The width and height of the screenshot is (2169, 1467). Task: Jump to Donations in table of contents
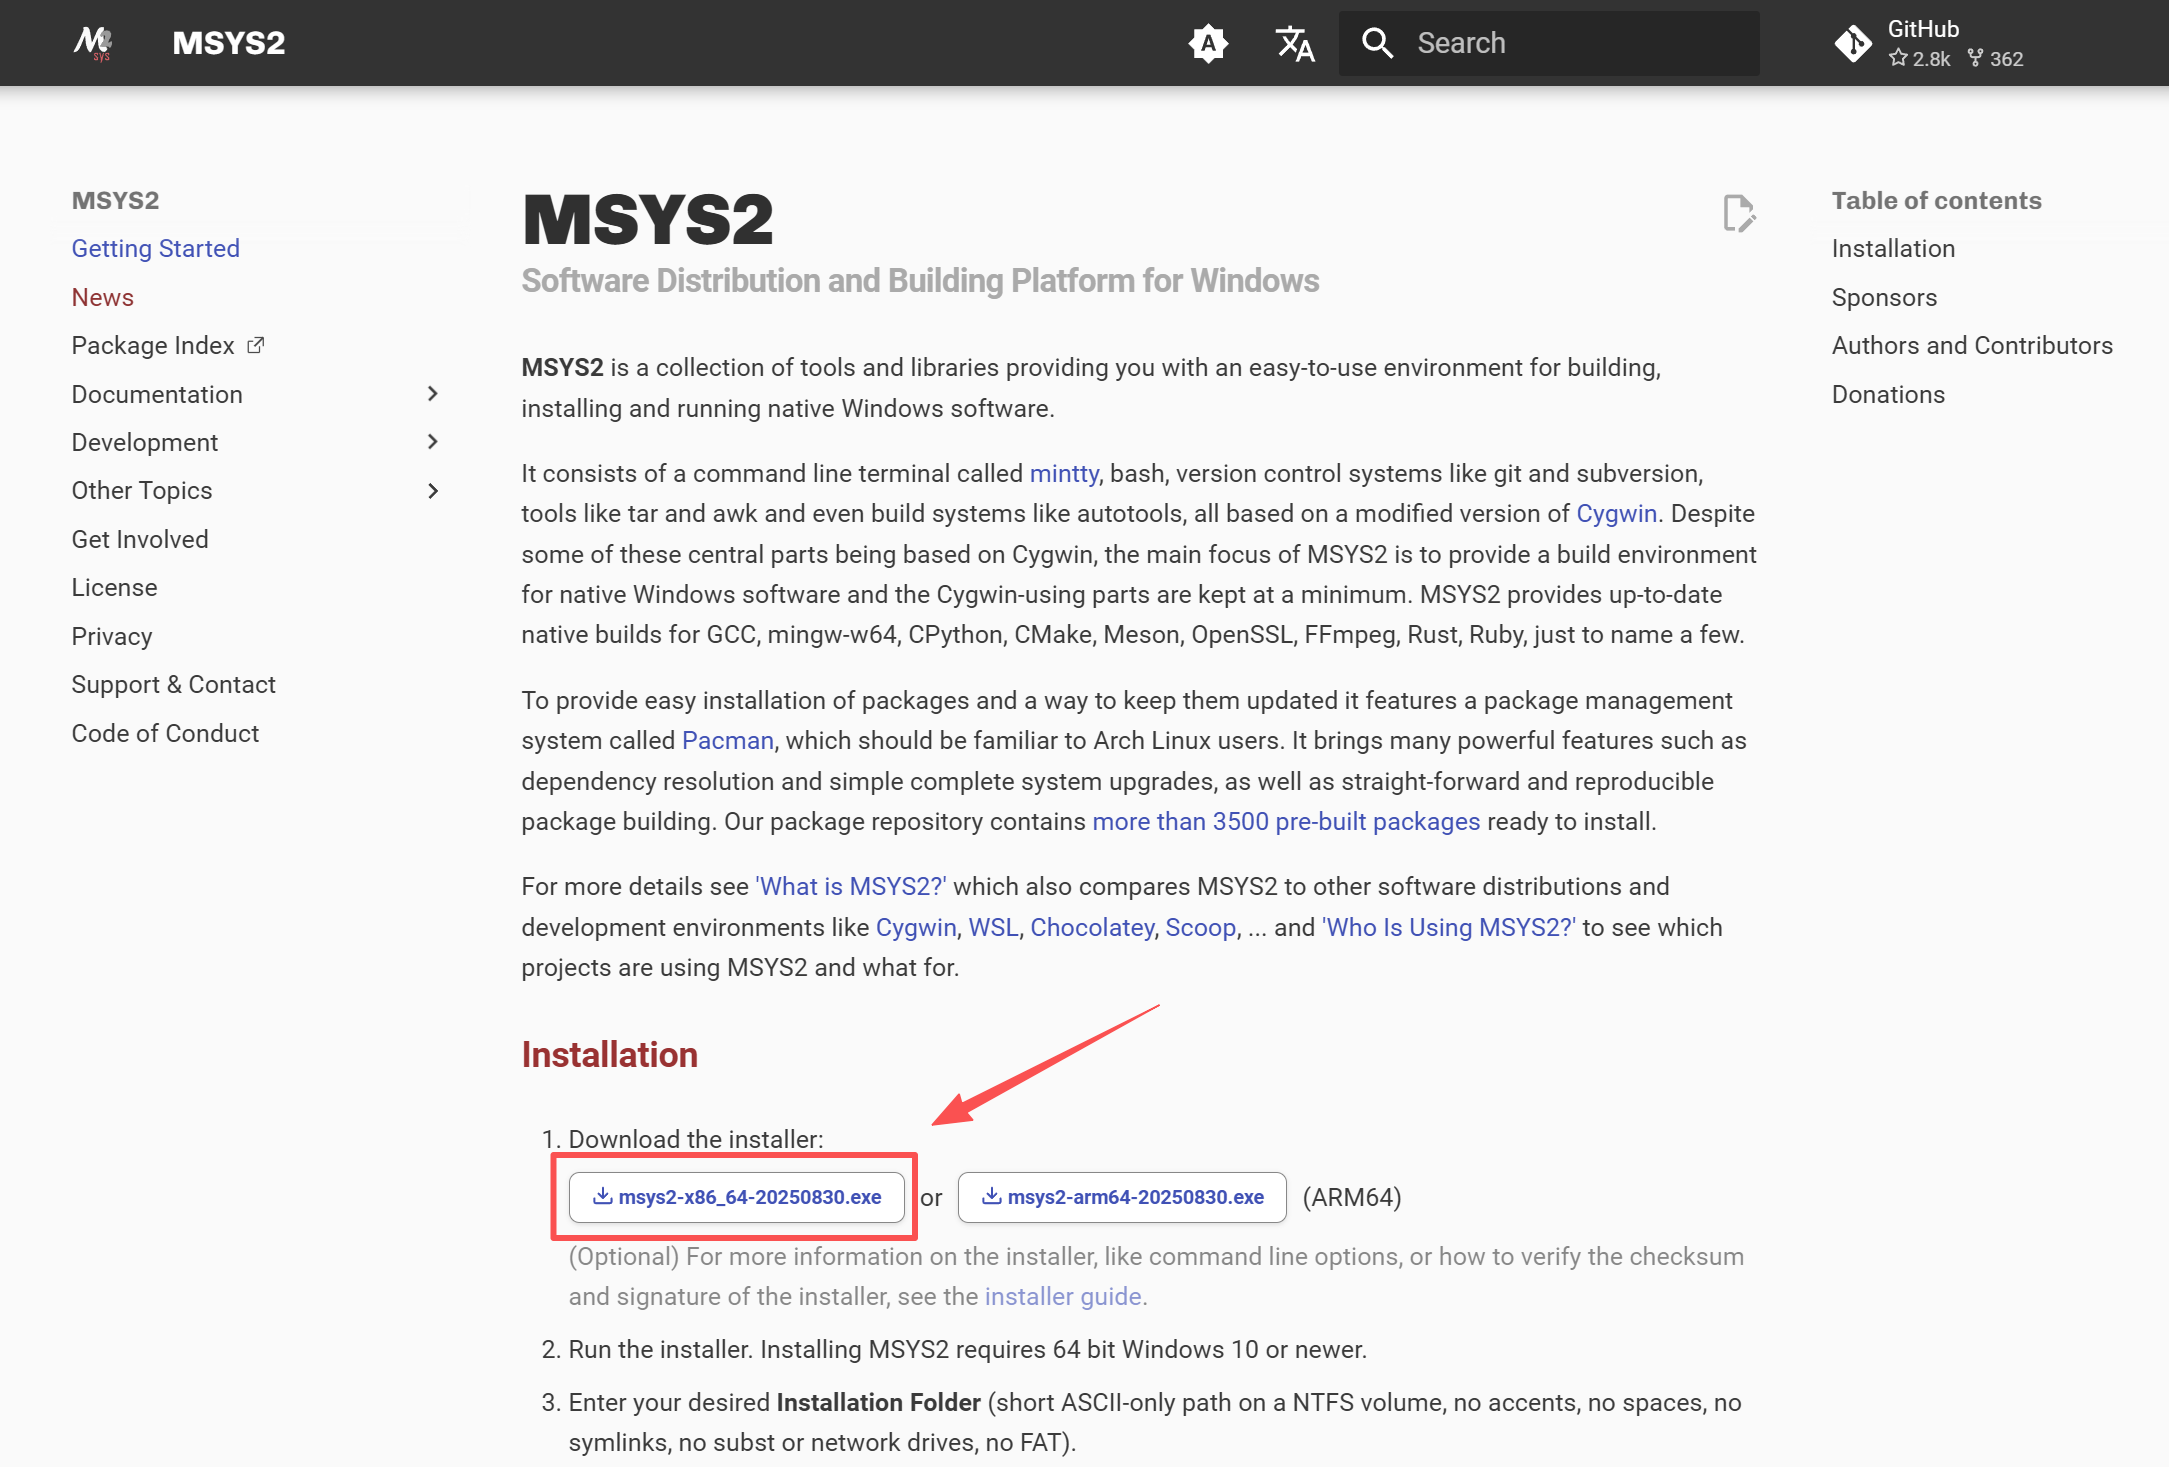1888,394
